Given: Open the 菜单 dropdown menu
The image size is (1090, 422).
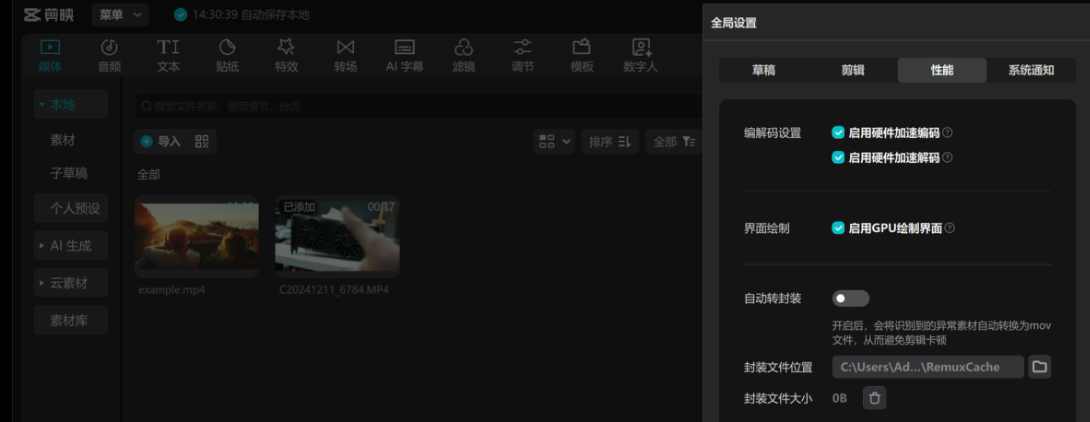Looking at the screenshot, I should point(120,15).
